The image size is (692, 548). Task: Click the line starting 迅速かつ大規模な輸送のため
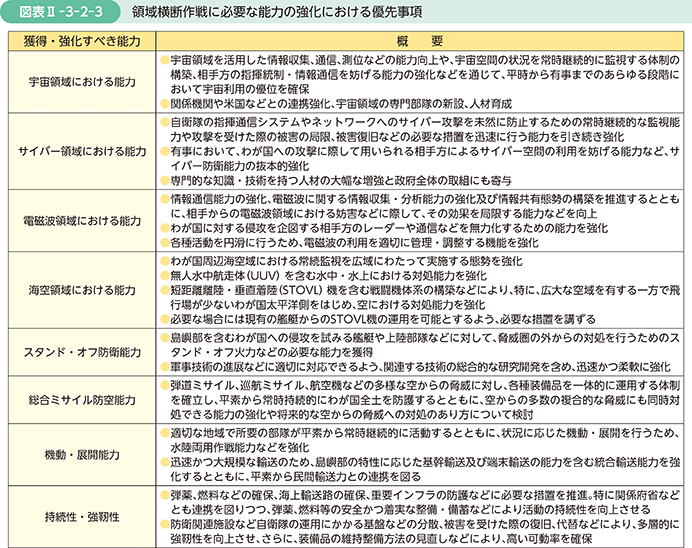(x=425, y=462)
